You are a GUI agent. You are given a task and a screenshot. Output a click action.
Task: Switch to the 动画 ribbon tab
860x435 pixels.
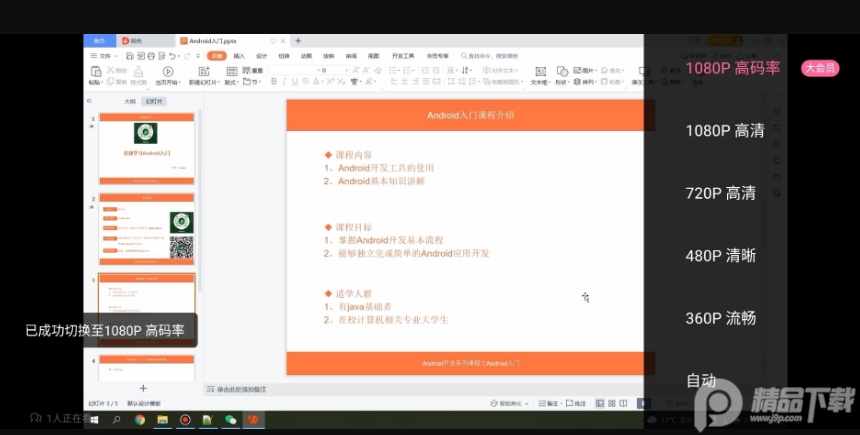pyautogui.click(x=306, y=56)
